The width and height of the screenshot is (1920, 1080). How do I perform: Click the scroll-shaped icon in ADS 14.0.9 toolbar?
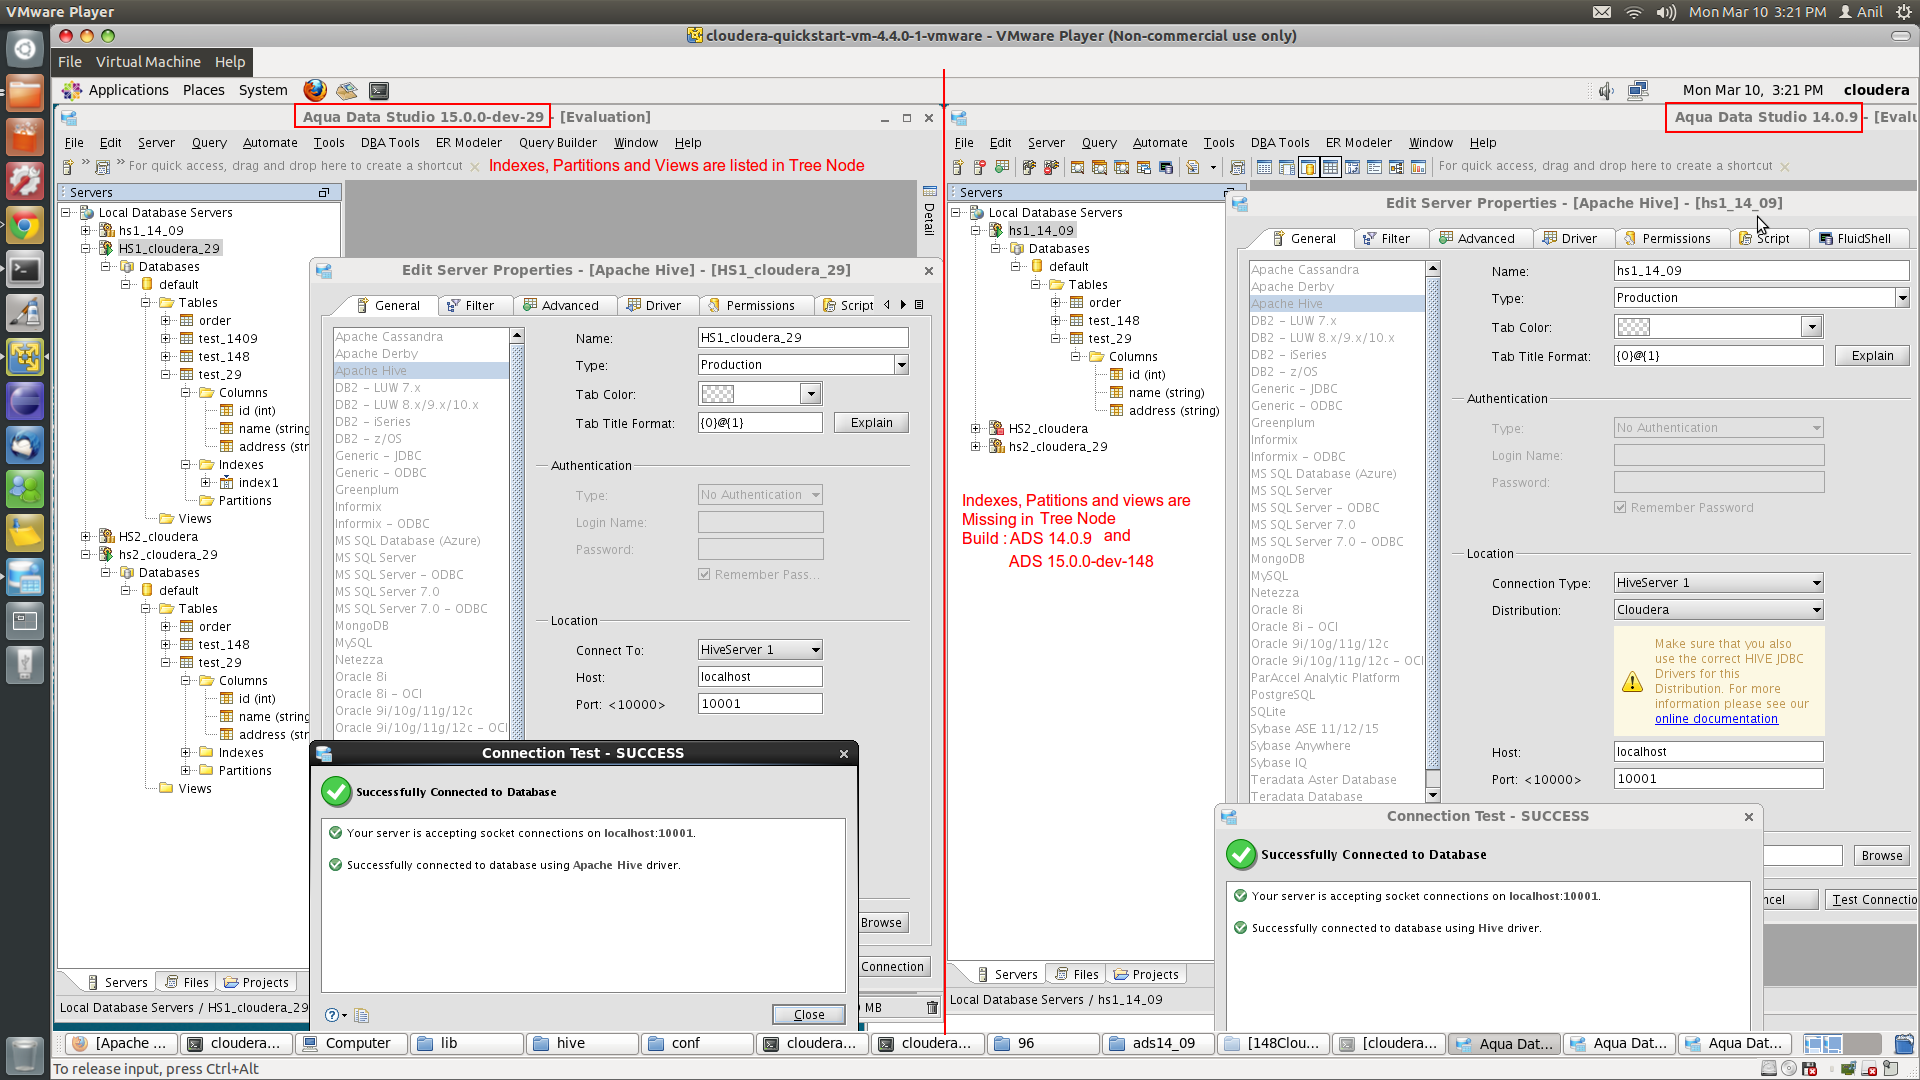(1237, 167)
